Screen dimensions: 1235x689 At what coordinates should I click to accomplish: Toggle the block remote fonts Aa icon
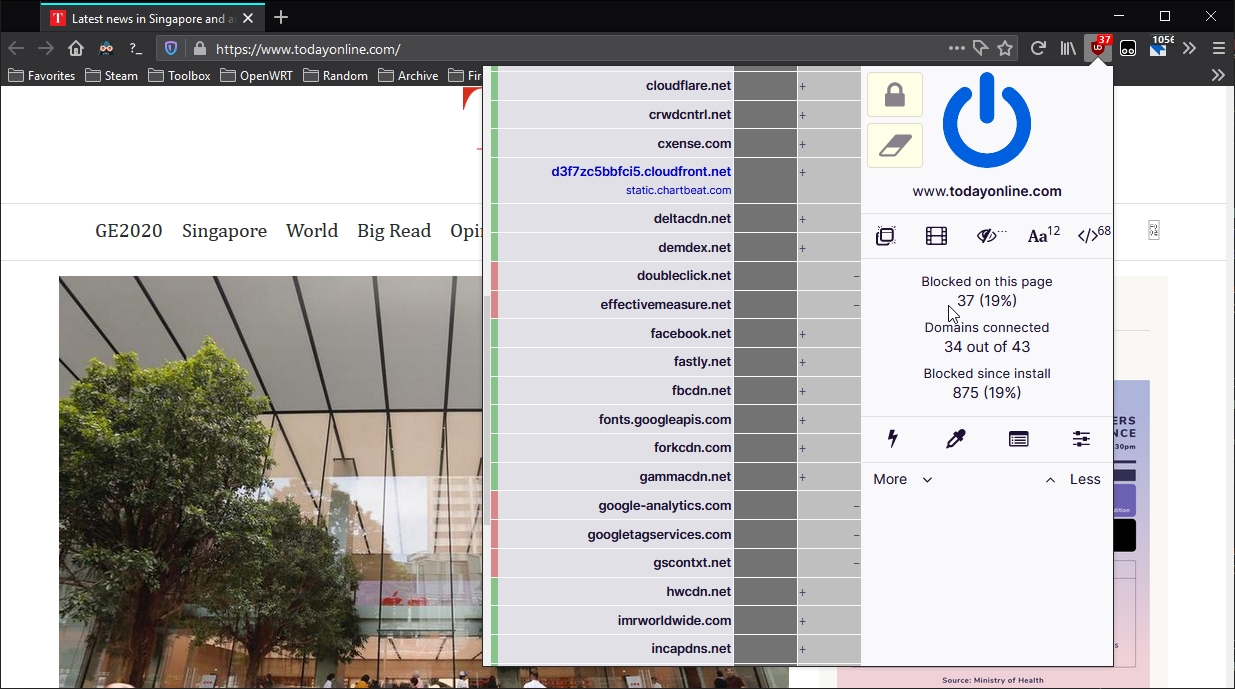click(1043, 236)
